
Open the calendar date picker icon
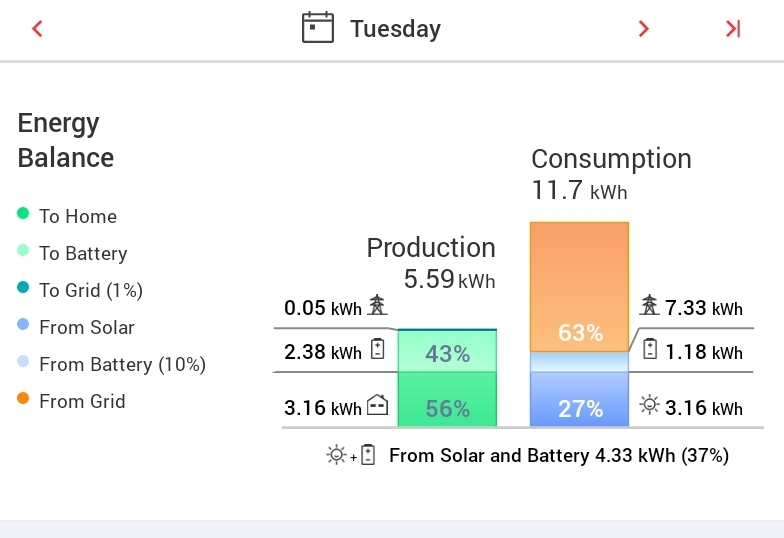tap(317, 28)
